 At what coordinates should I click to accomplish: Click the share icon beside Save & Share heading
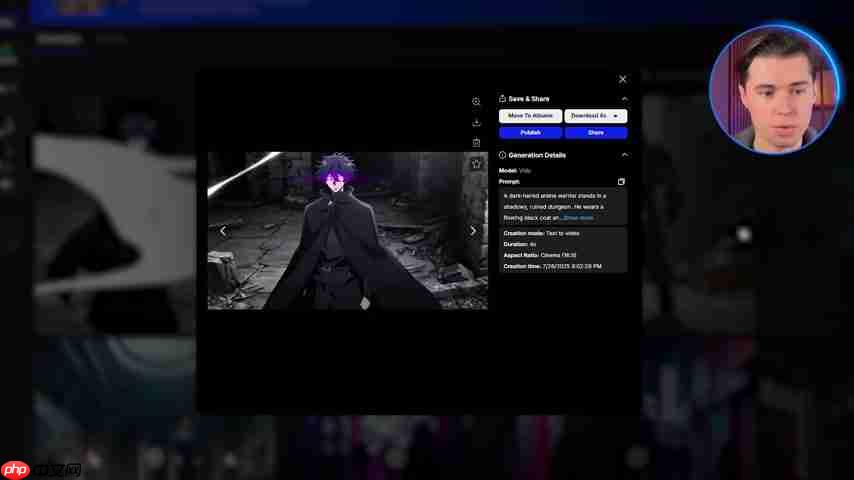[x=502, y=99]
